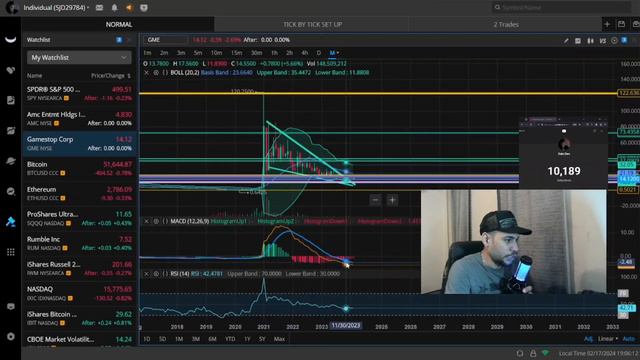The width and height of the screenshot is (640, 360).
Task: Add a new layout tab with plus icon
Action: tap(607, 24)
